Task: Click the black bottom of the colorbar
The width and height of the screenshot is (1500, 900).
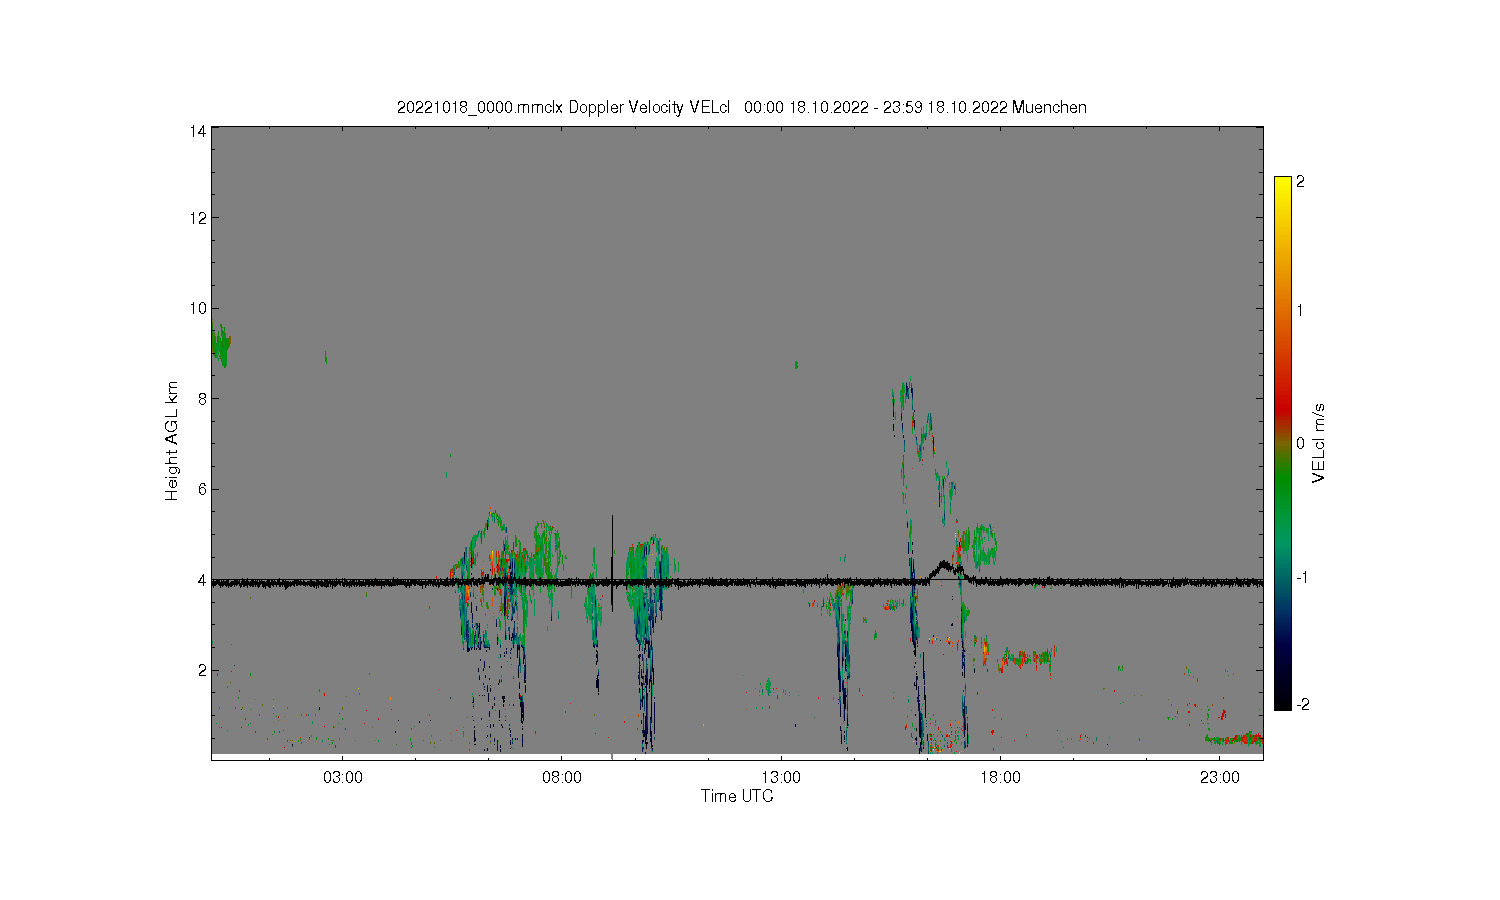Action: (1283, 702)
